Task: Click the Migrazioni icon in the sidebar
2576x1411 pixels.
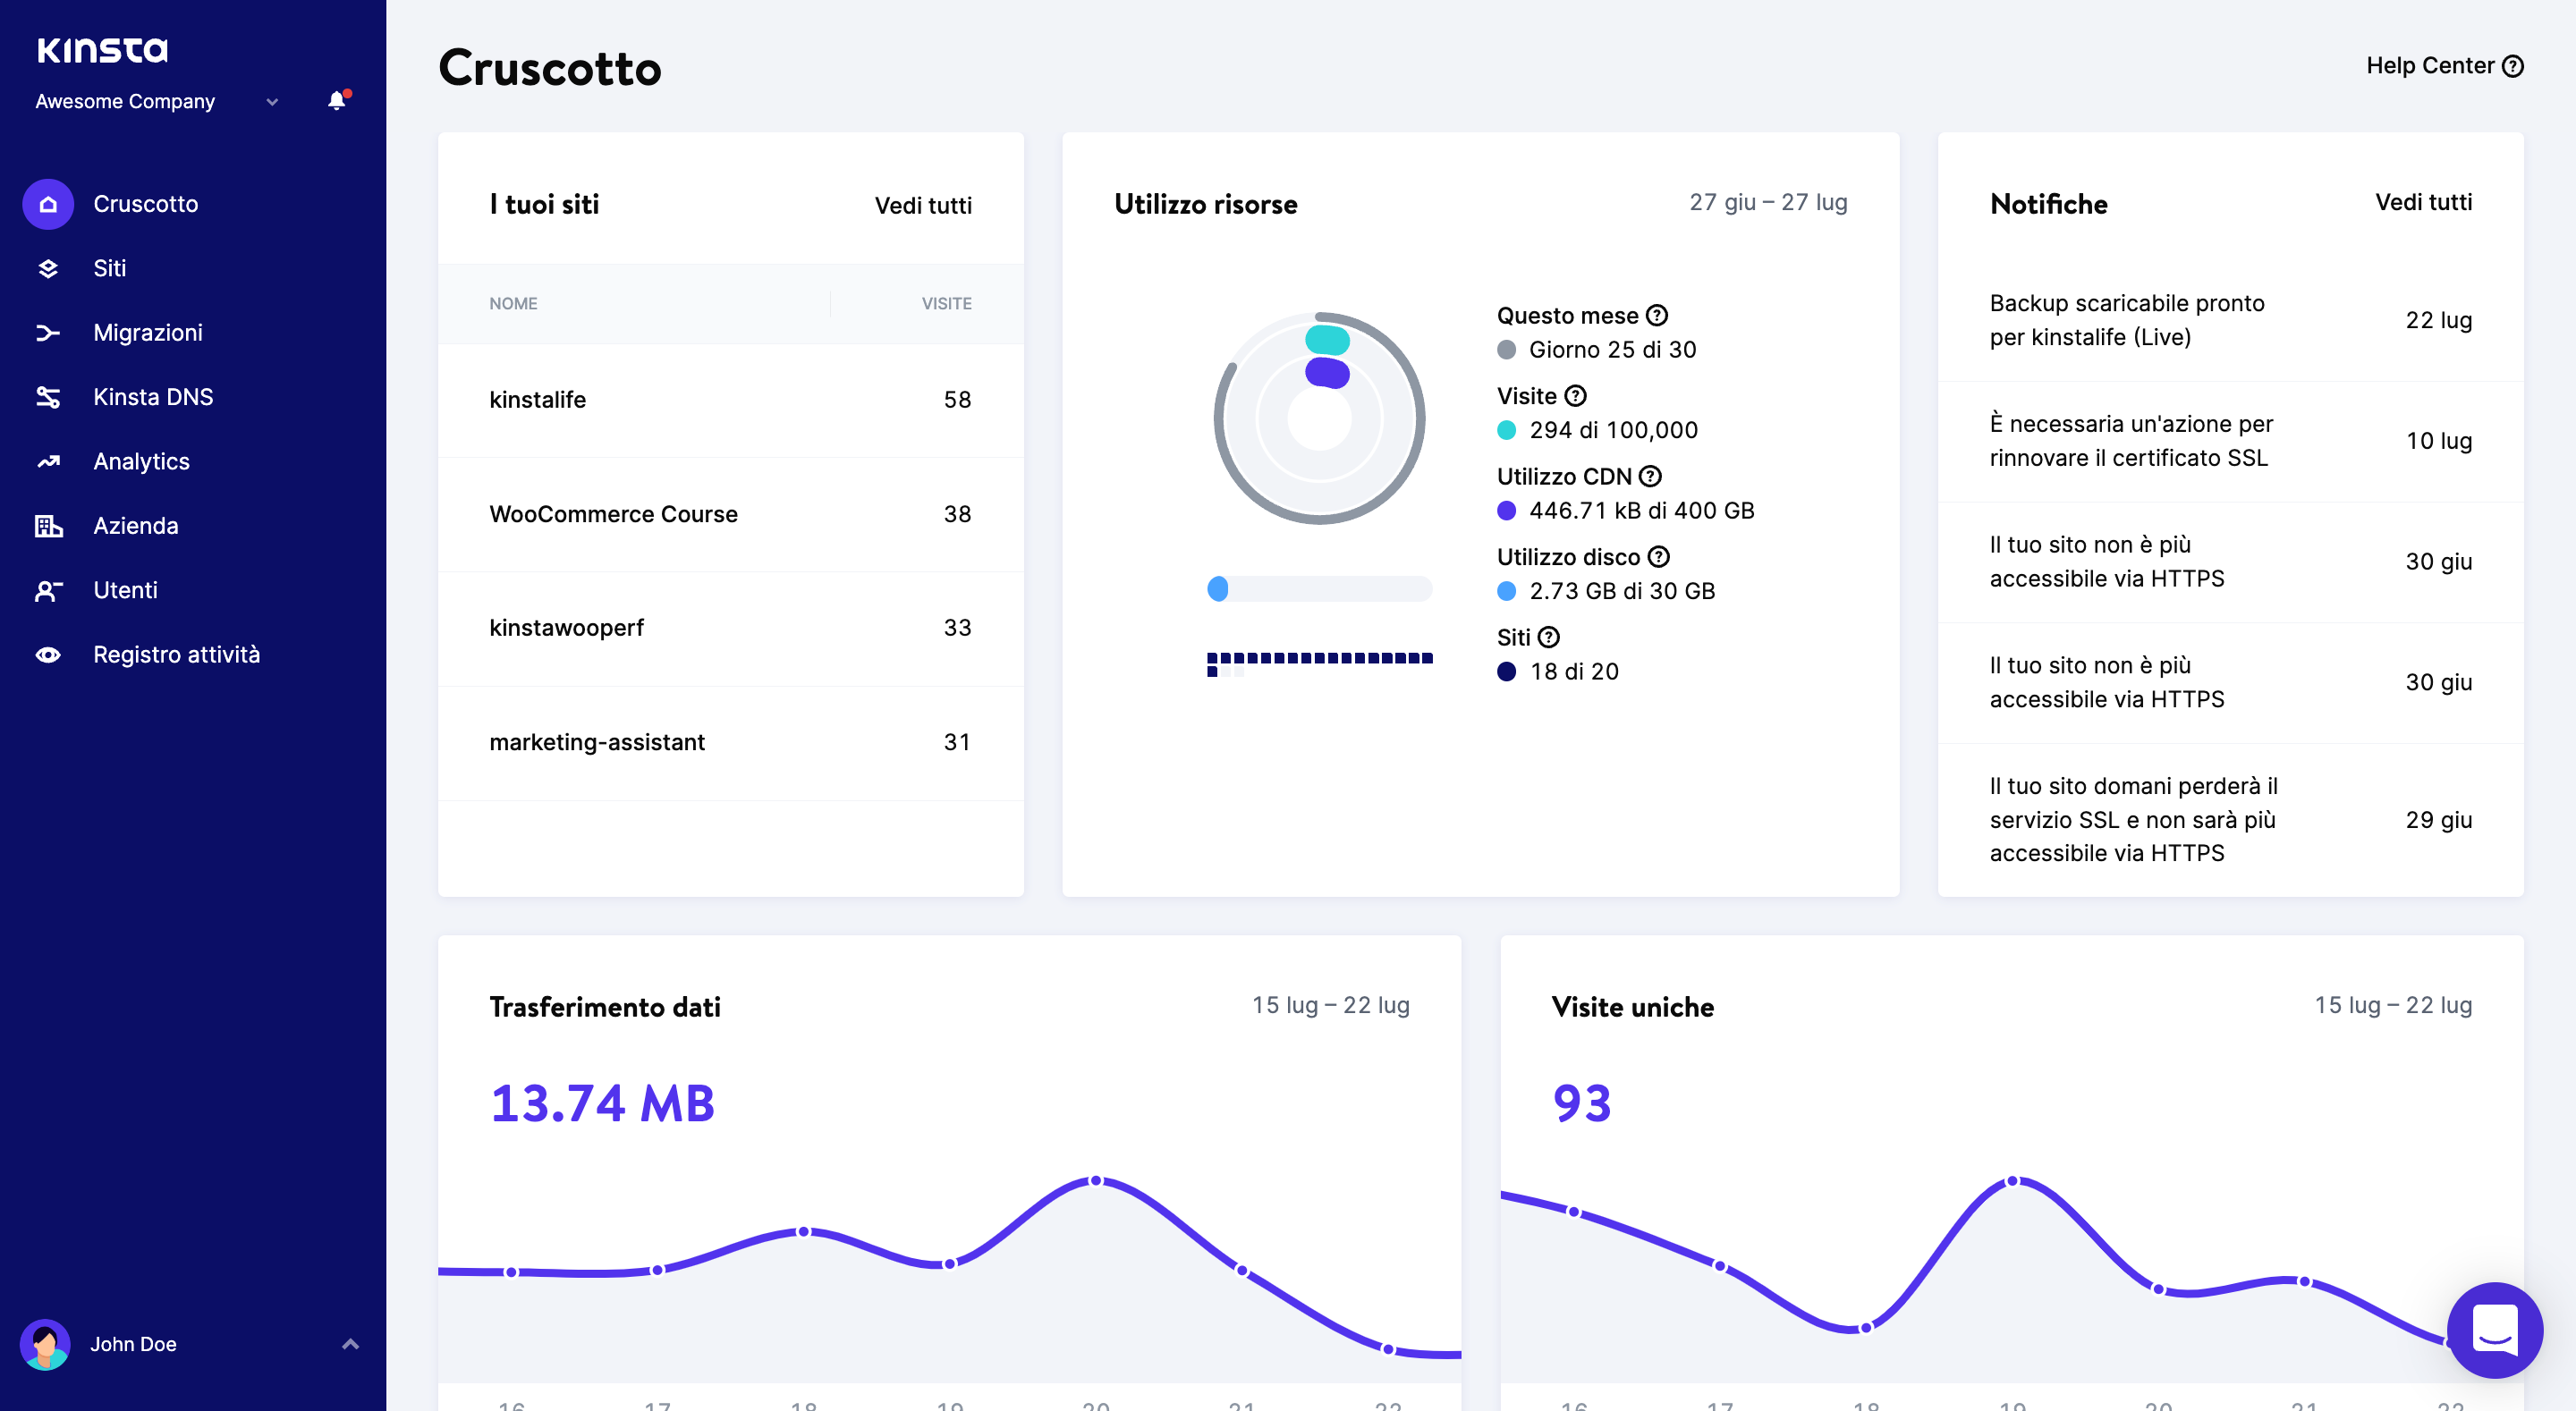Action: (47, 332)
